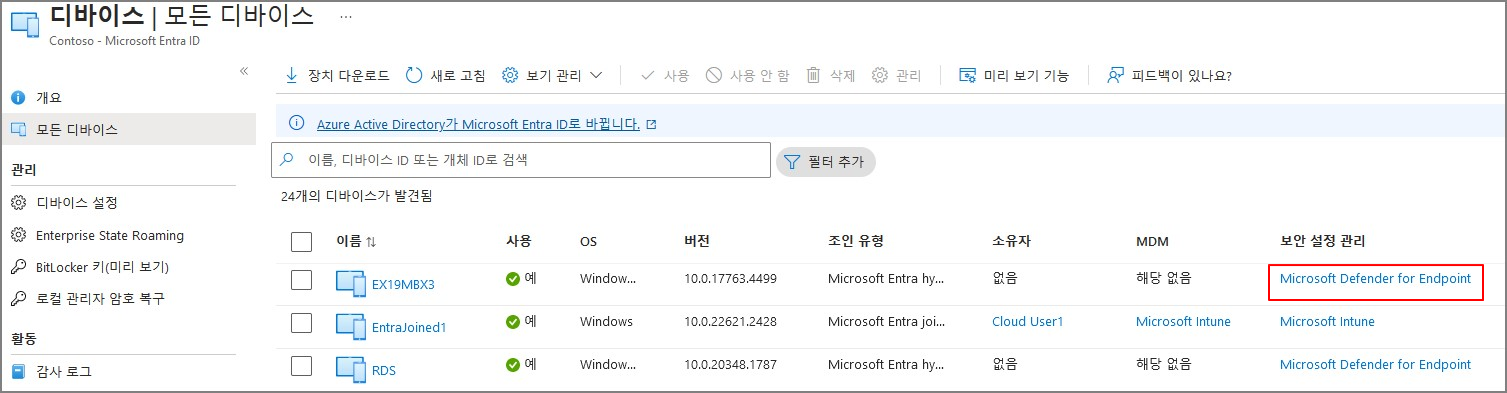The width and height of the screenshot is (1507, 393).
Task: Click 장치 다운로드 download button
Action: pos(337,75)
